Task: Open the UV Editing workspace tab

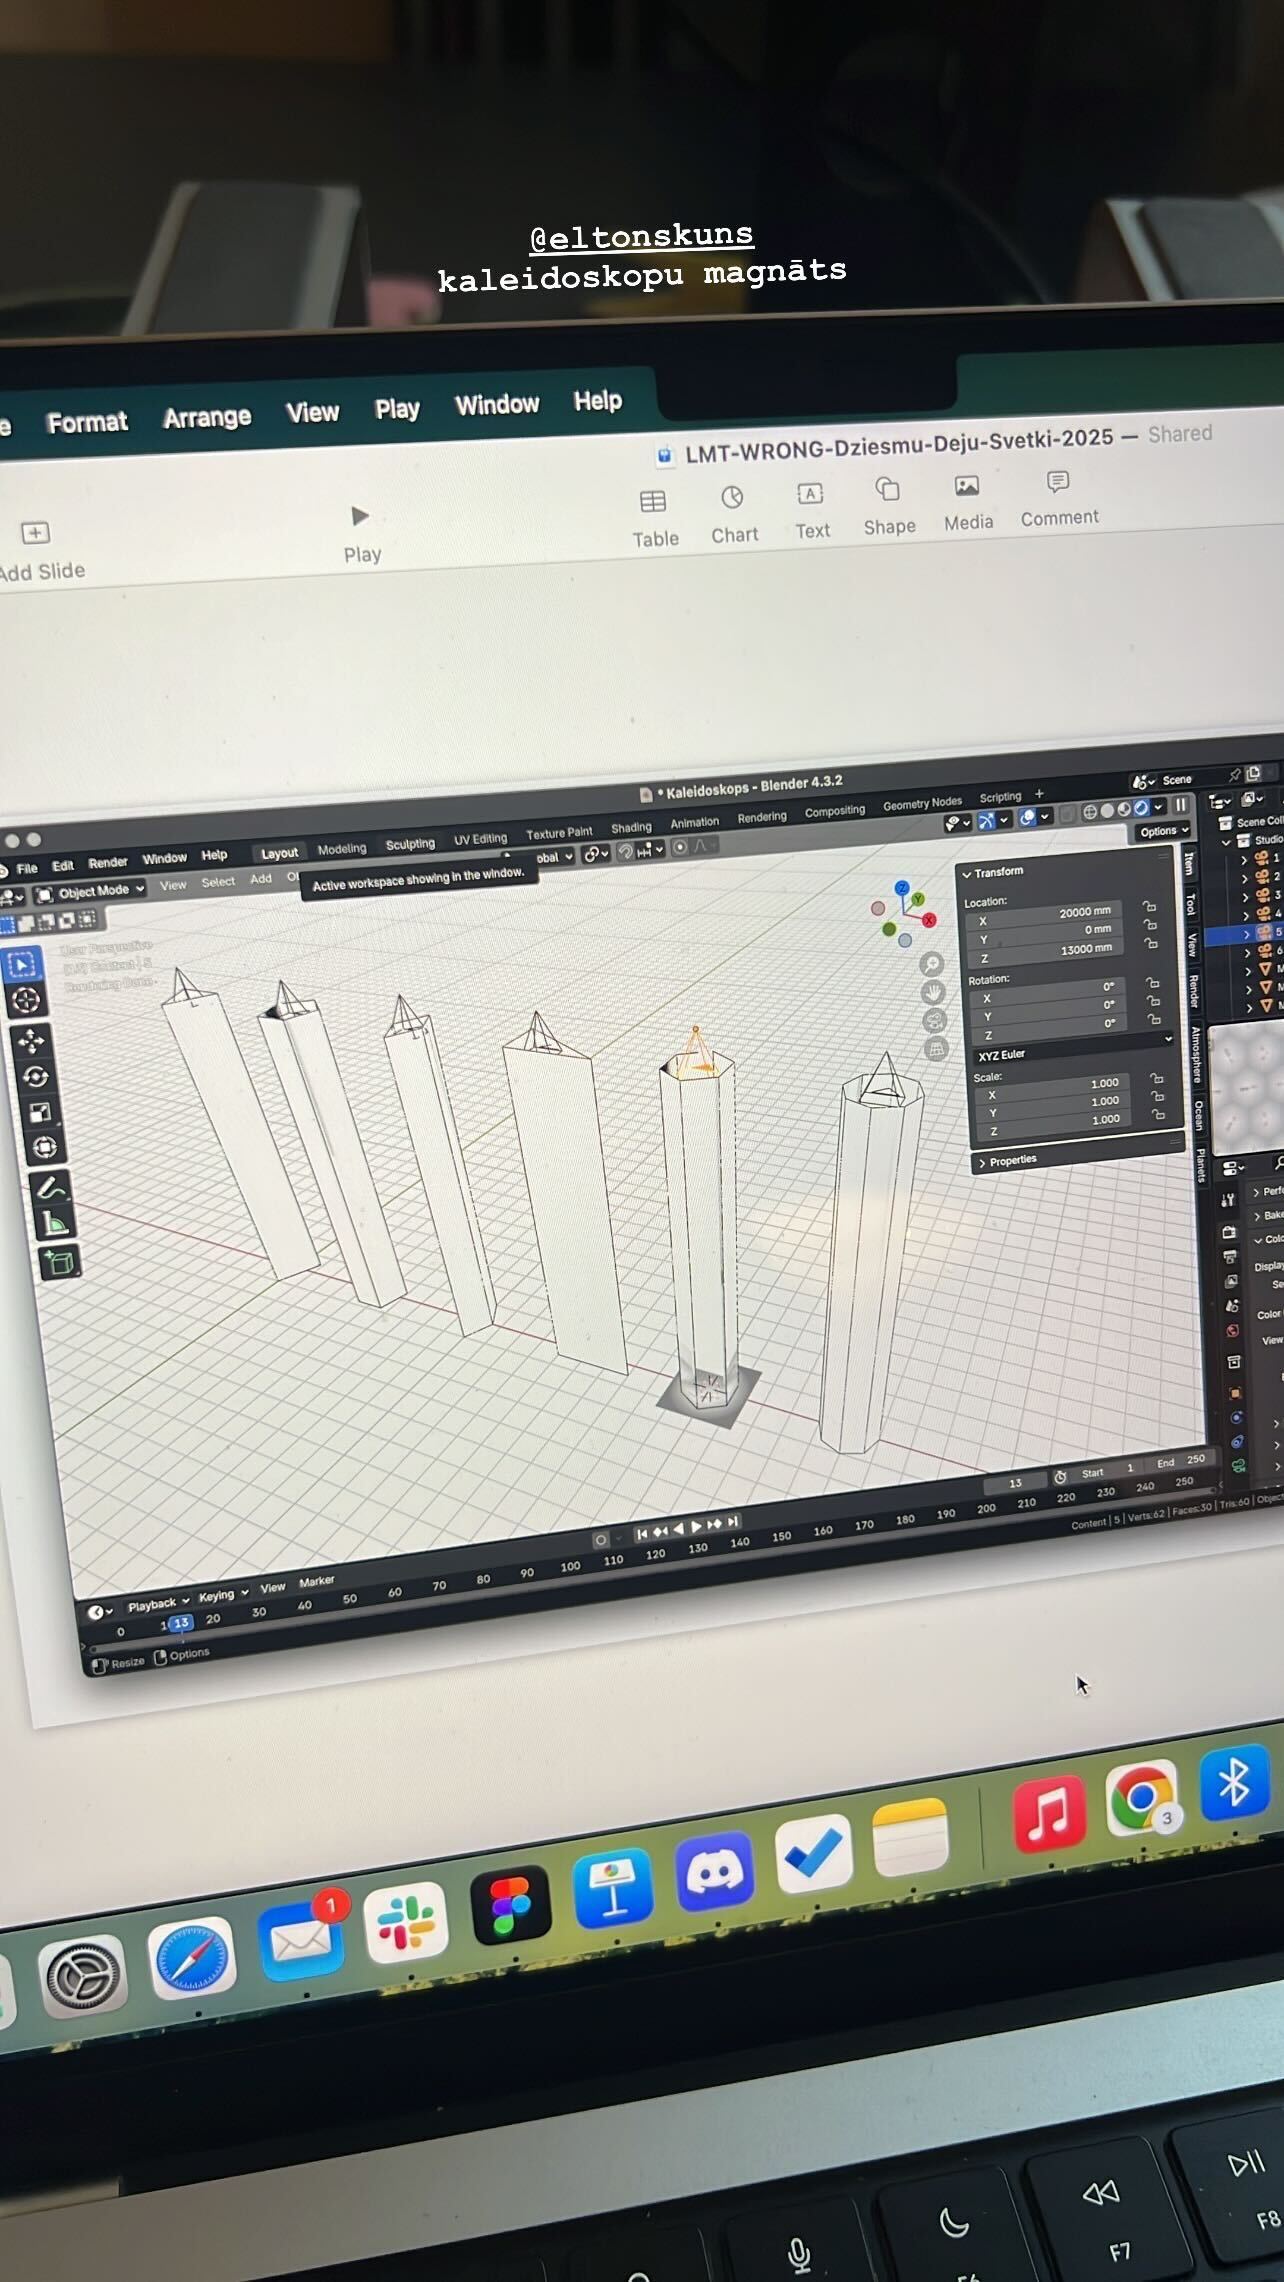Action: [x=480, y=839]
